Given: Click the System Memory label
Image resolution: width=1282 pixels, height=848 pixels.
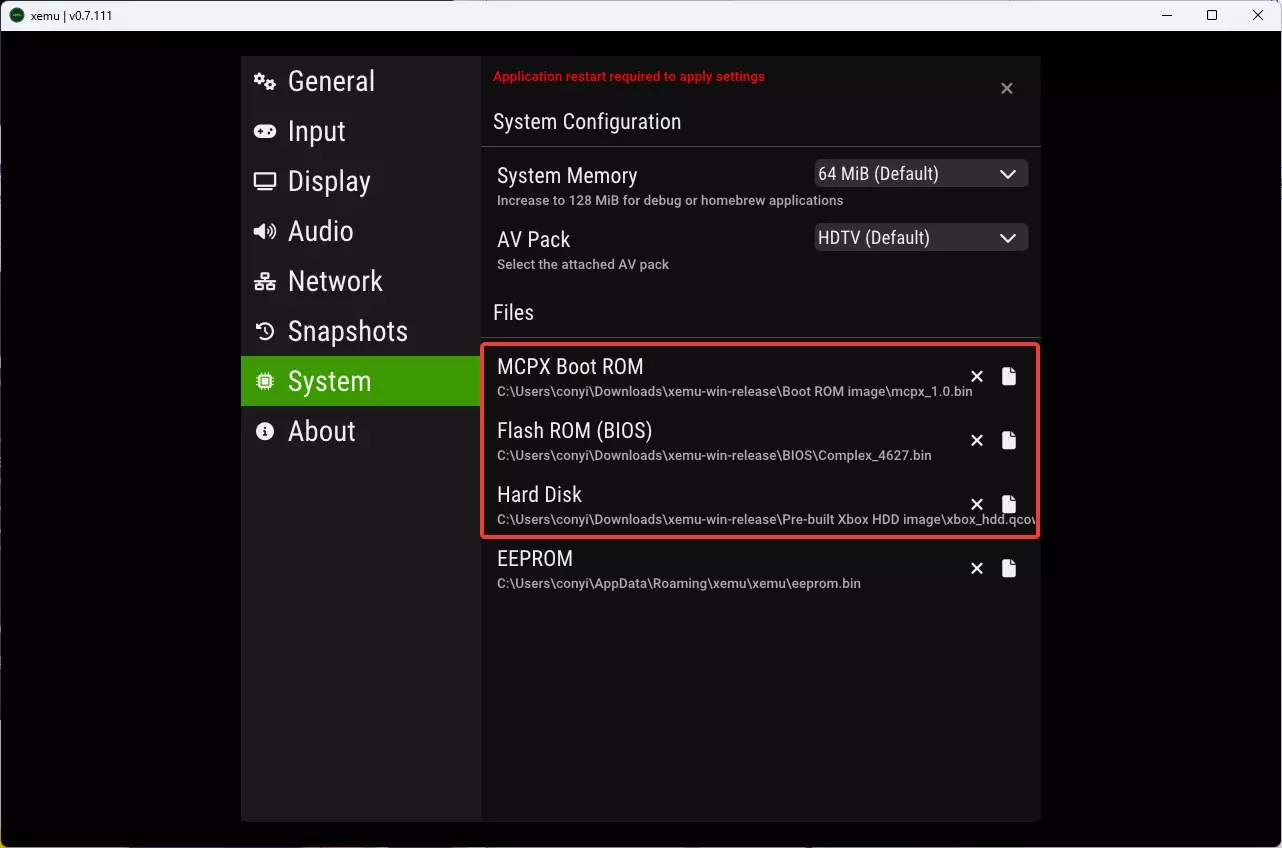Looking at the screenshot, I should (x=567, y=176).
